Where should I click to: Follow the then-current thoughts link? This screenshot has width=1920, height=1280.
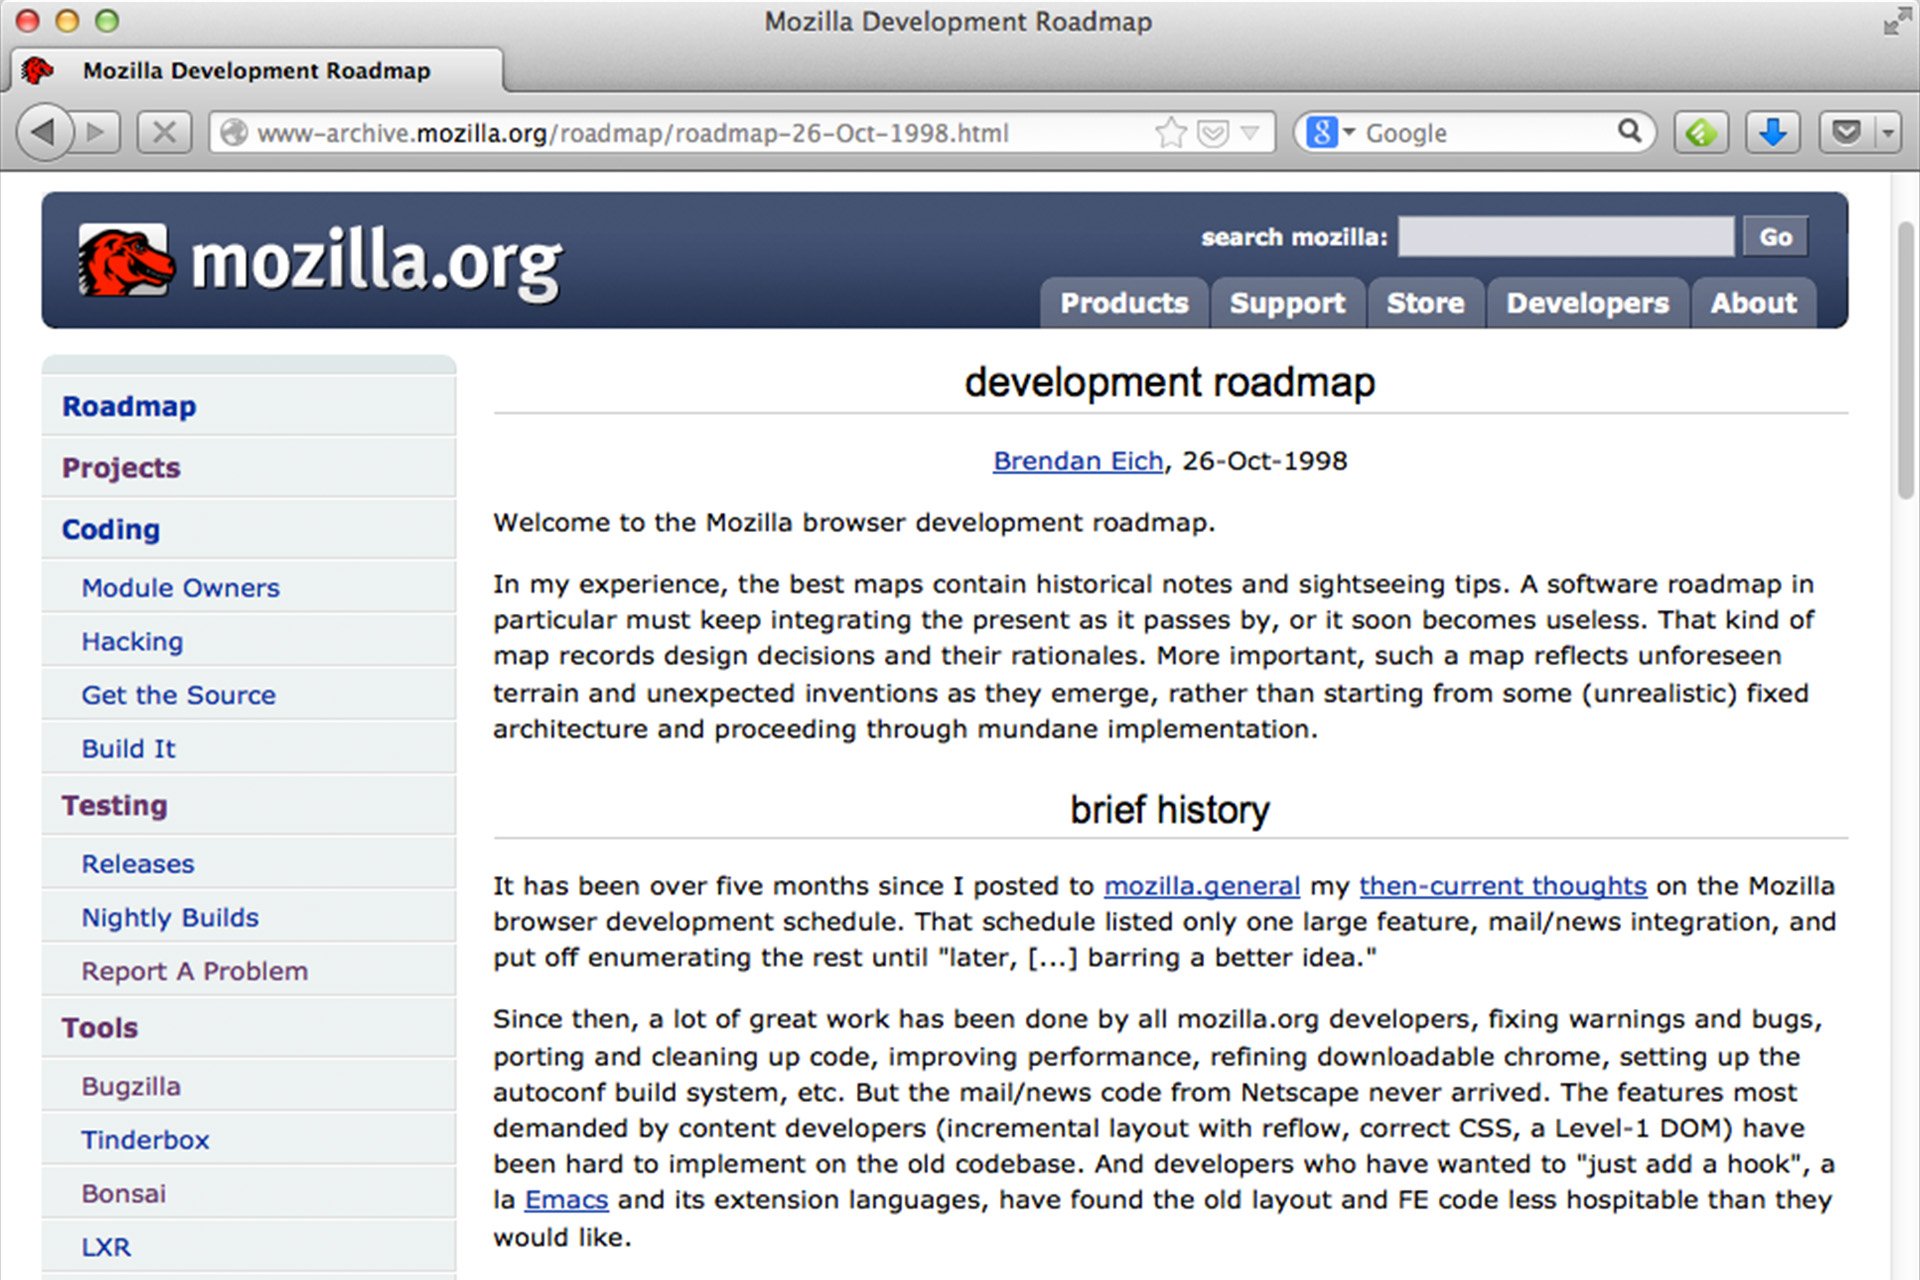pyautogui.click(x=1502, y=886)
